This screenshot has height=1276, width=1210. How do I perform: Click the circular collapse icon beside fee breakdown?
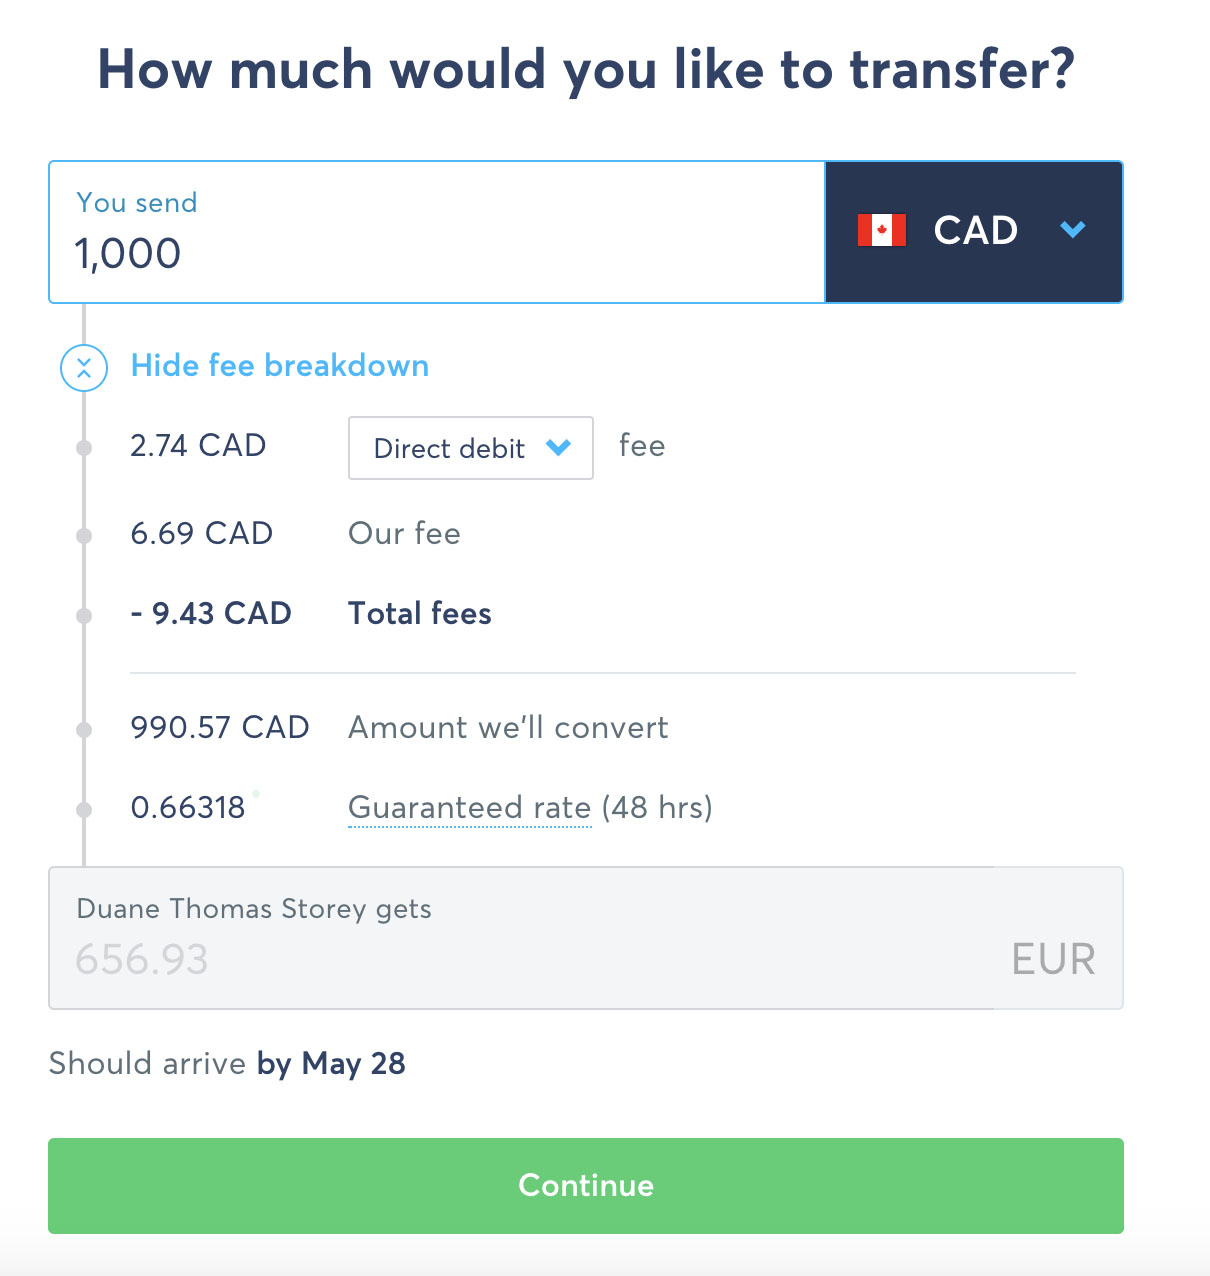tap(84, 367)
